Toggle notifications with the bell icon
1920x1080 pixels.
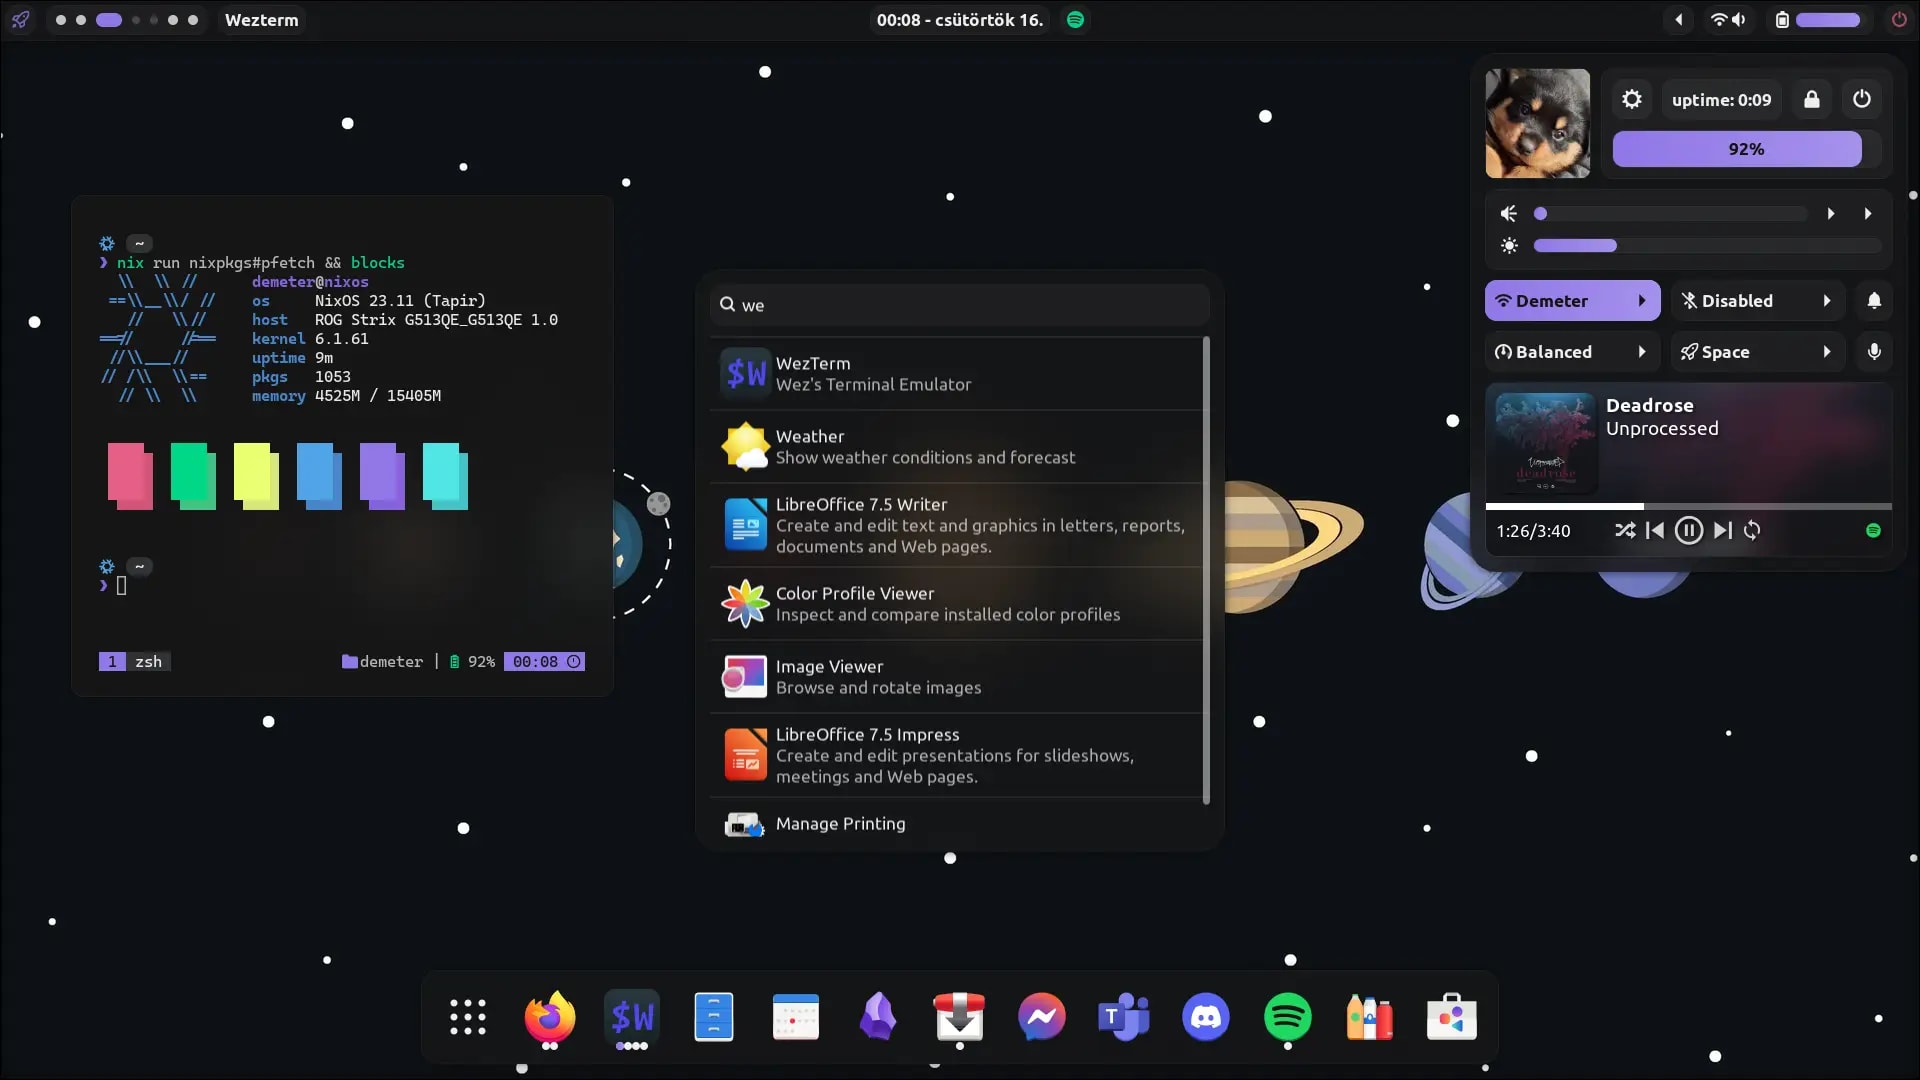[x=1874, y=300]
